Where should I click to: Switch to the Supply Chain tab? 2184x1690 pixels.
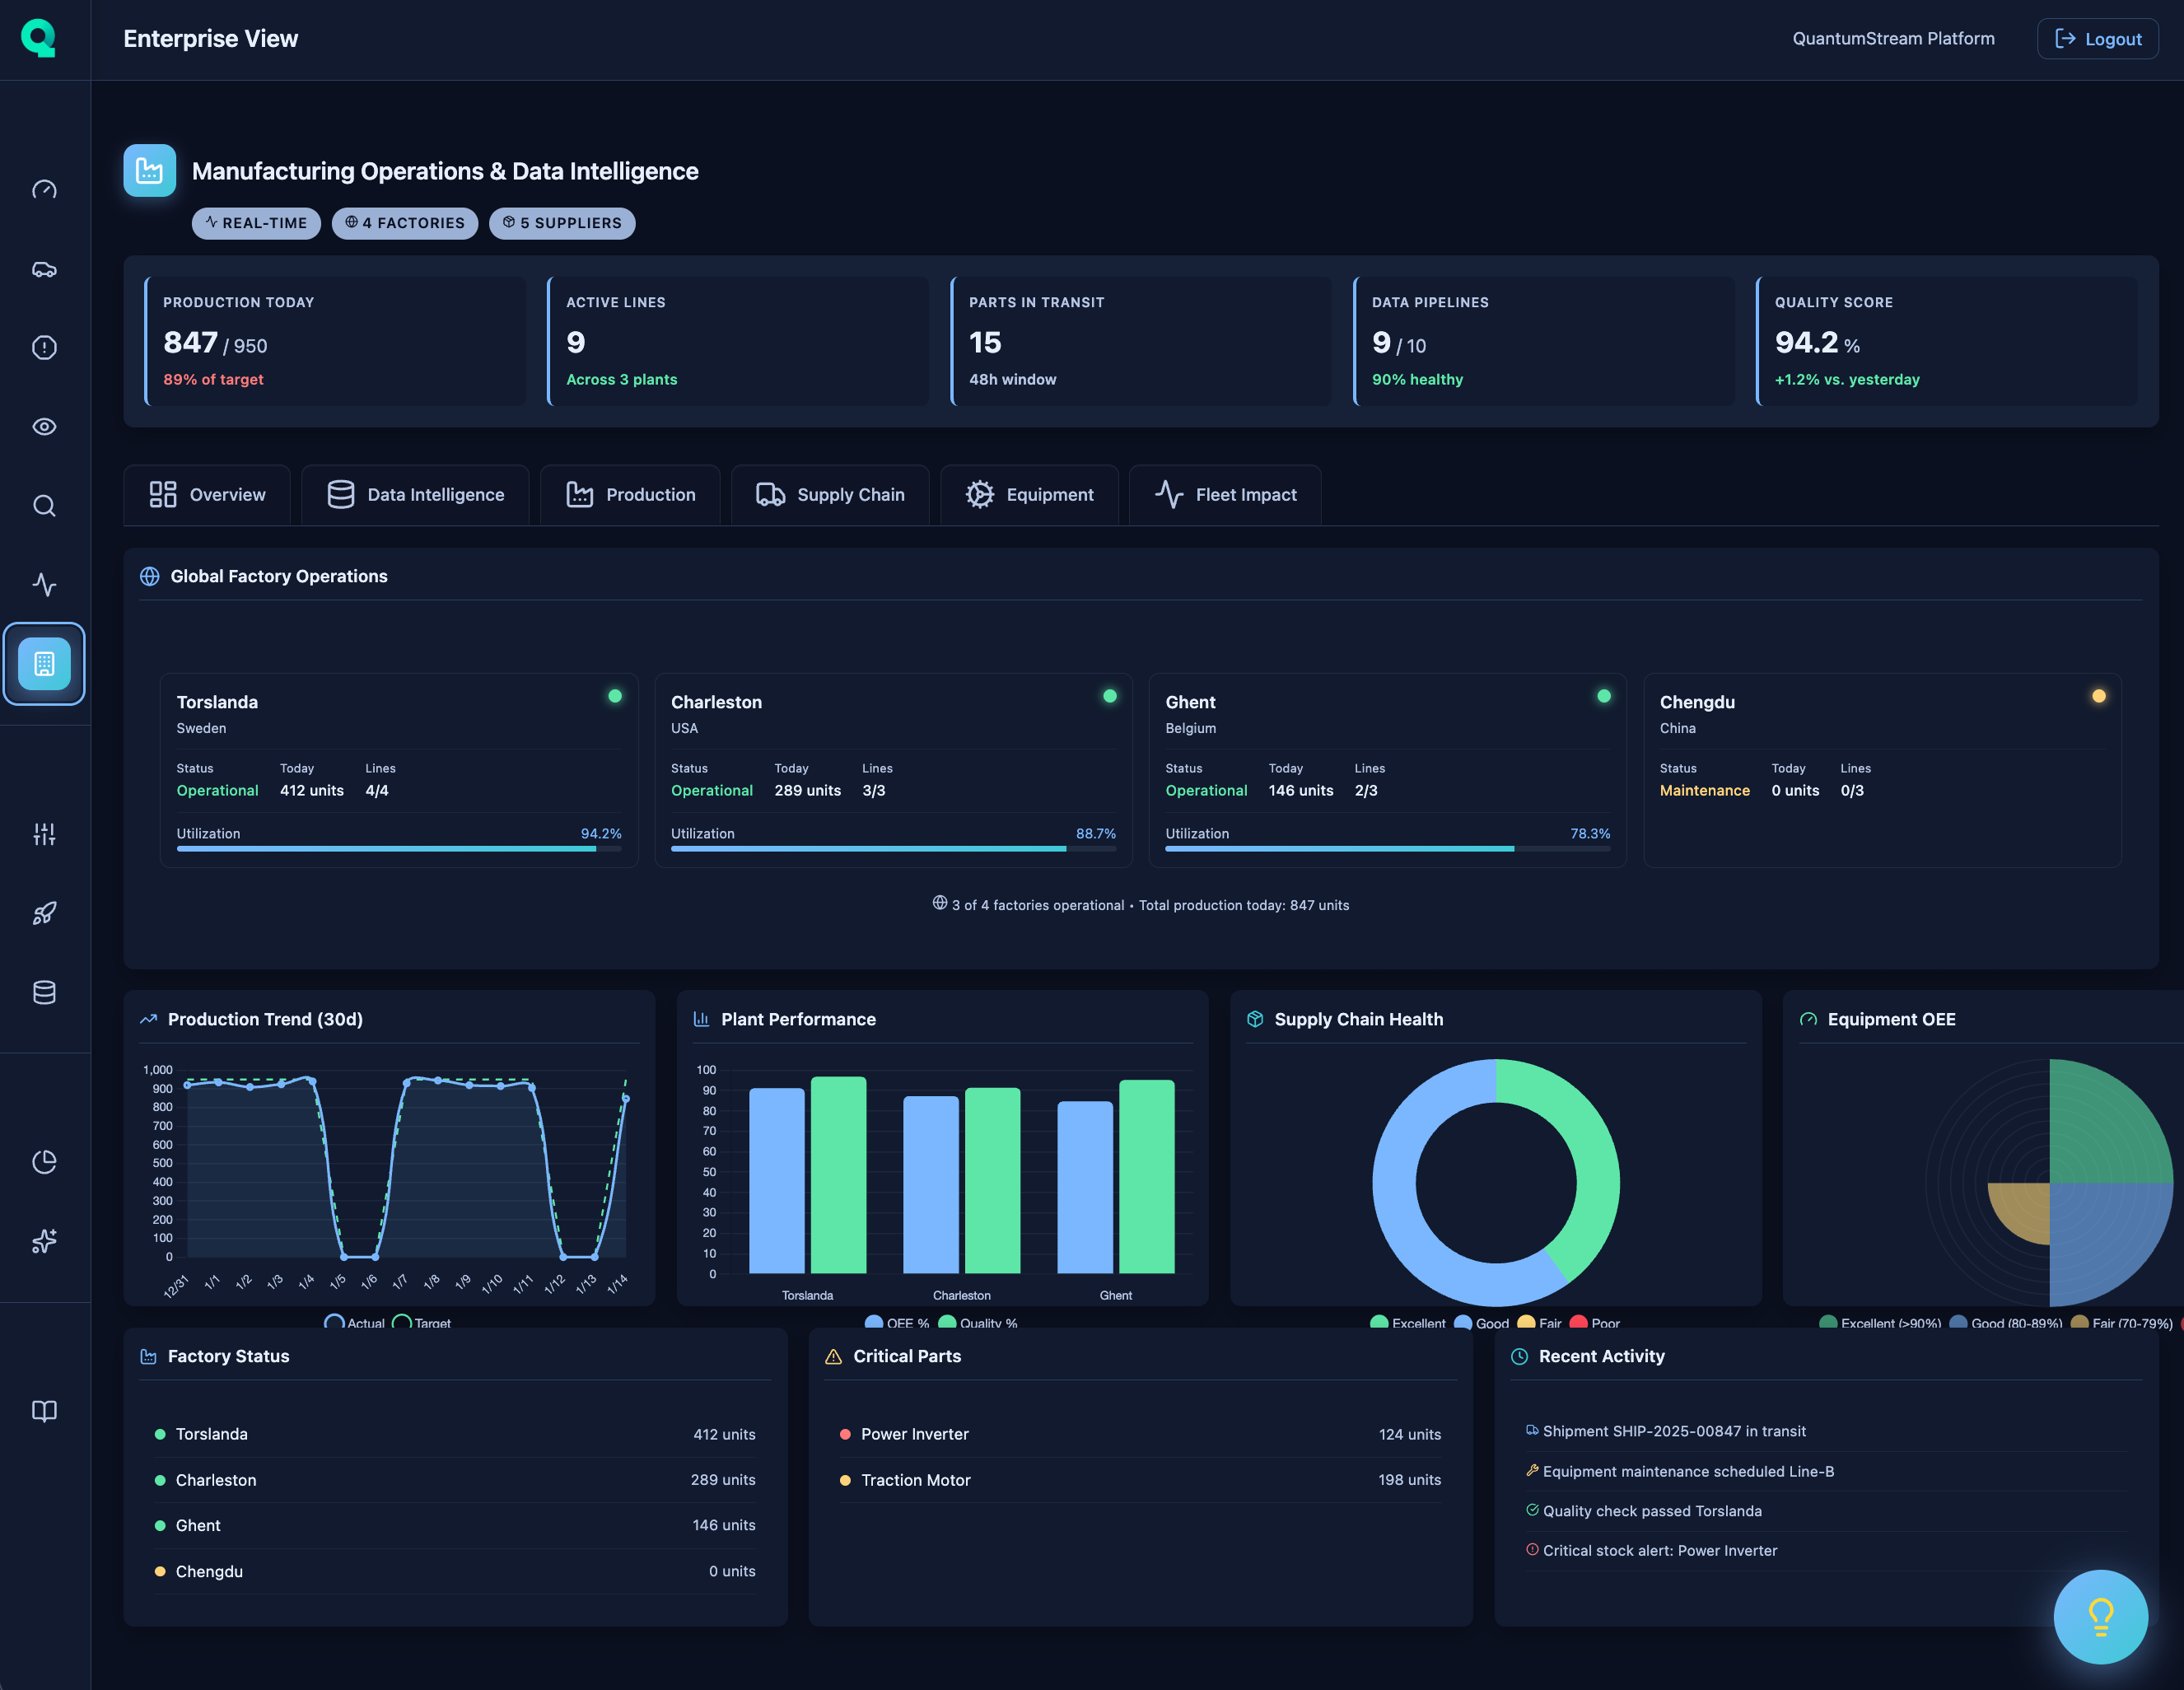click(x=830, y=494)
